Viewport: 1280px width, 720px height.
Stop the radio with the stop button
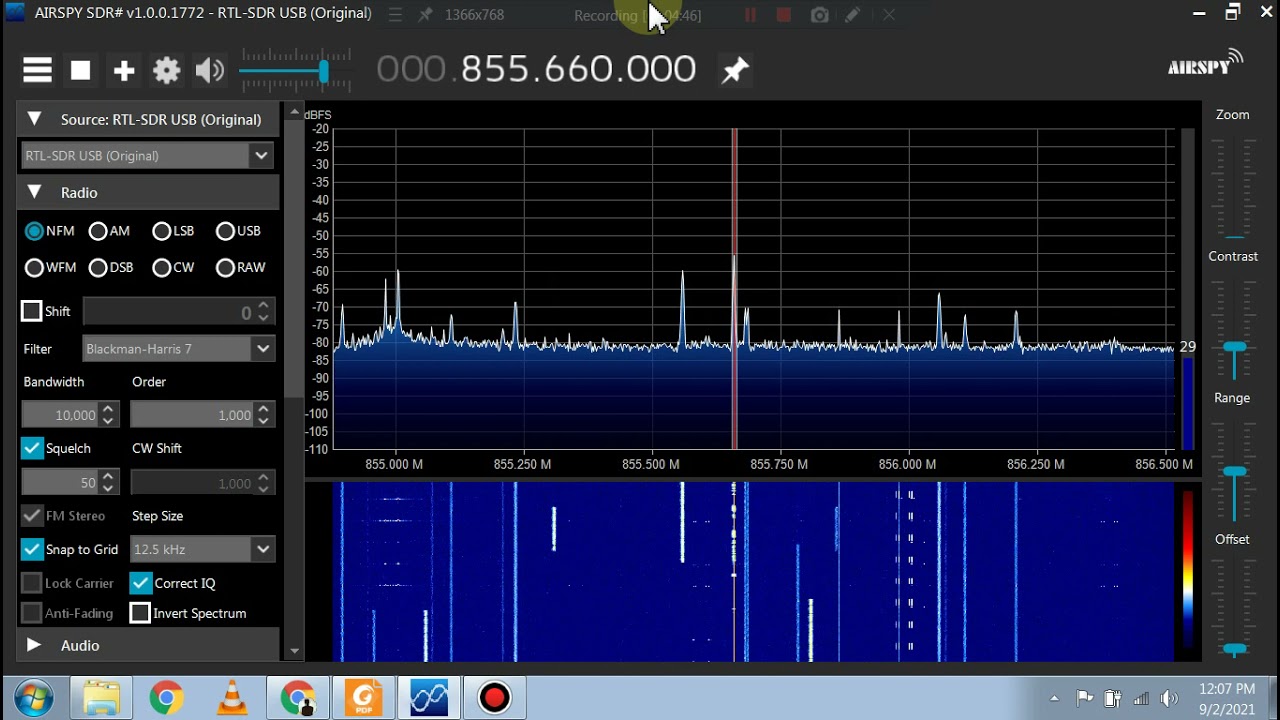tap(81, 70)
